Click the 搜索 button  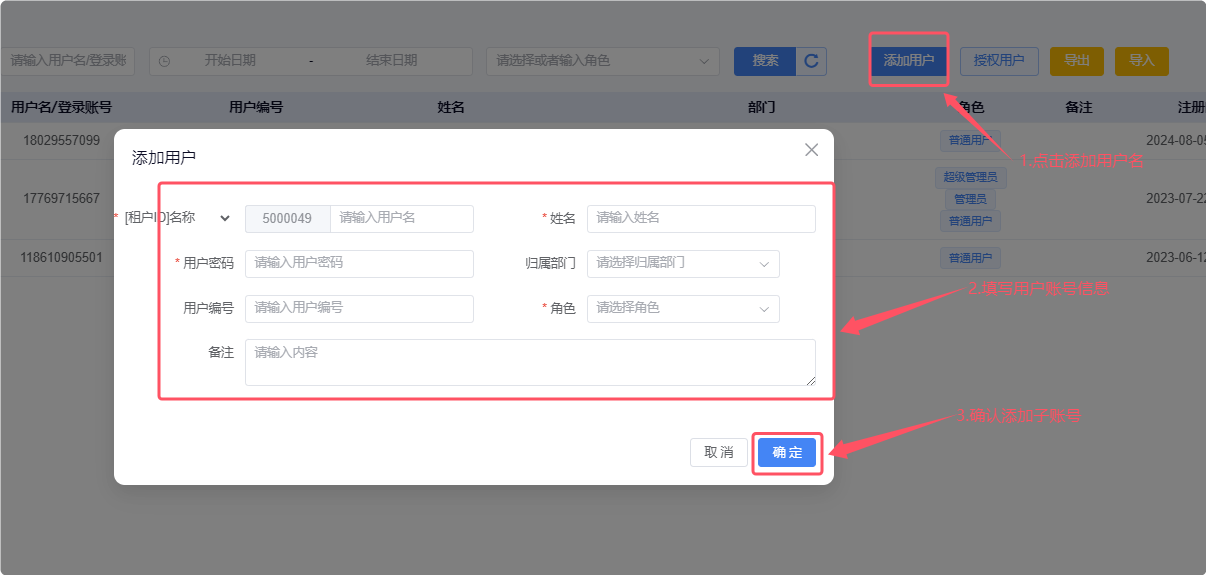pyautogui.click(x=765, y=61)
